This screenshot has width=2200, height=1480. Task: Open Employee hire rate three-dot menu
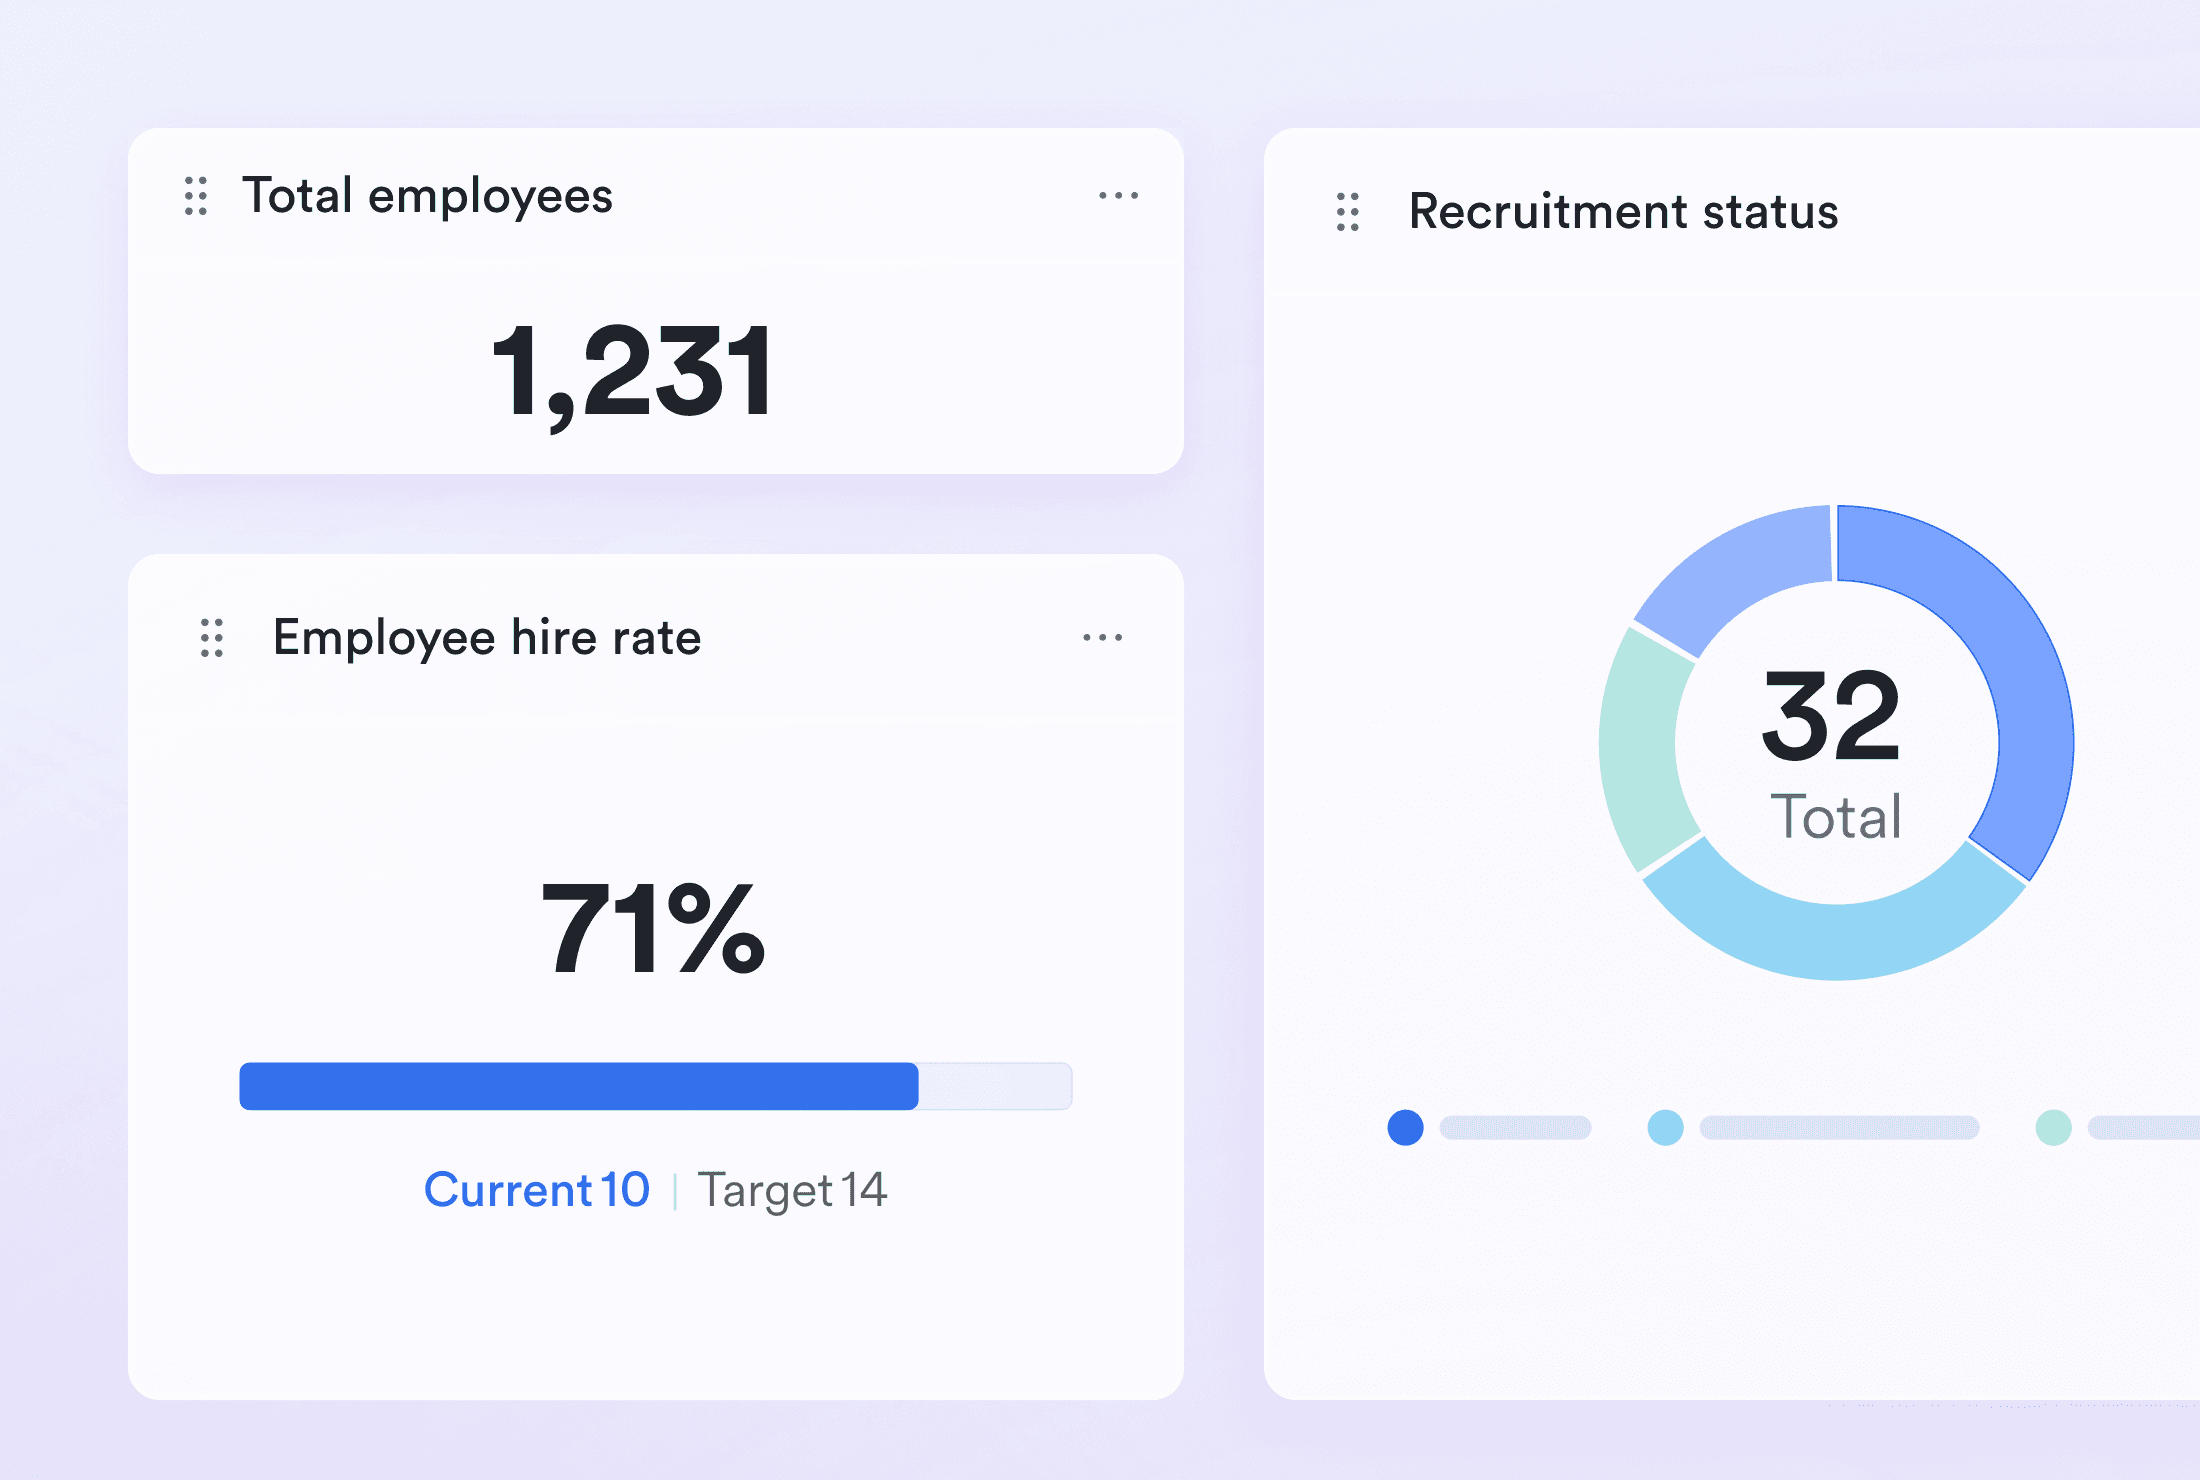click(1102, 638)
